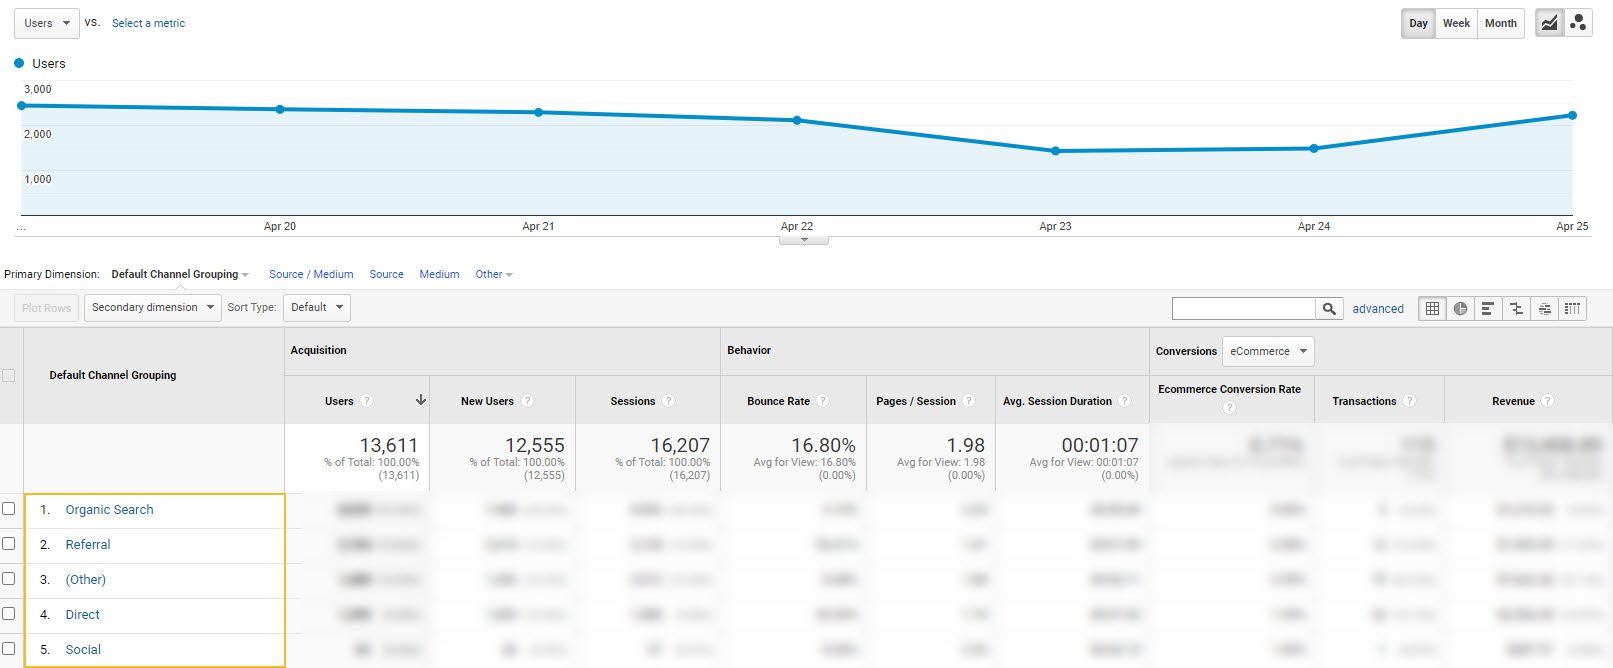Screen dimensions: 1613x668
Task: Open the Sort Type Default dropdown
Action: click(x=316, y=307)
